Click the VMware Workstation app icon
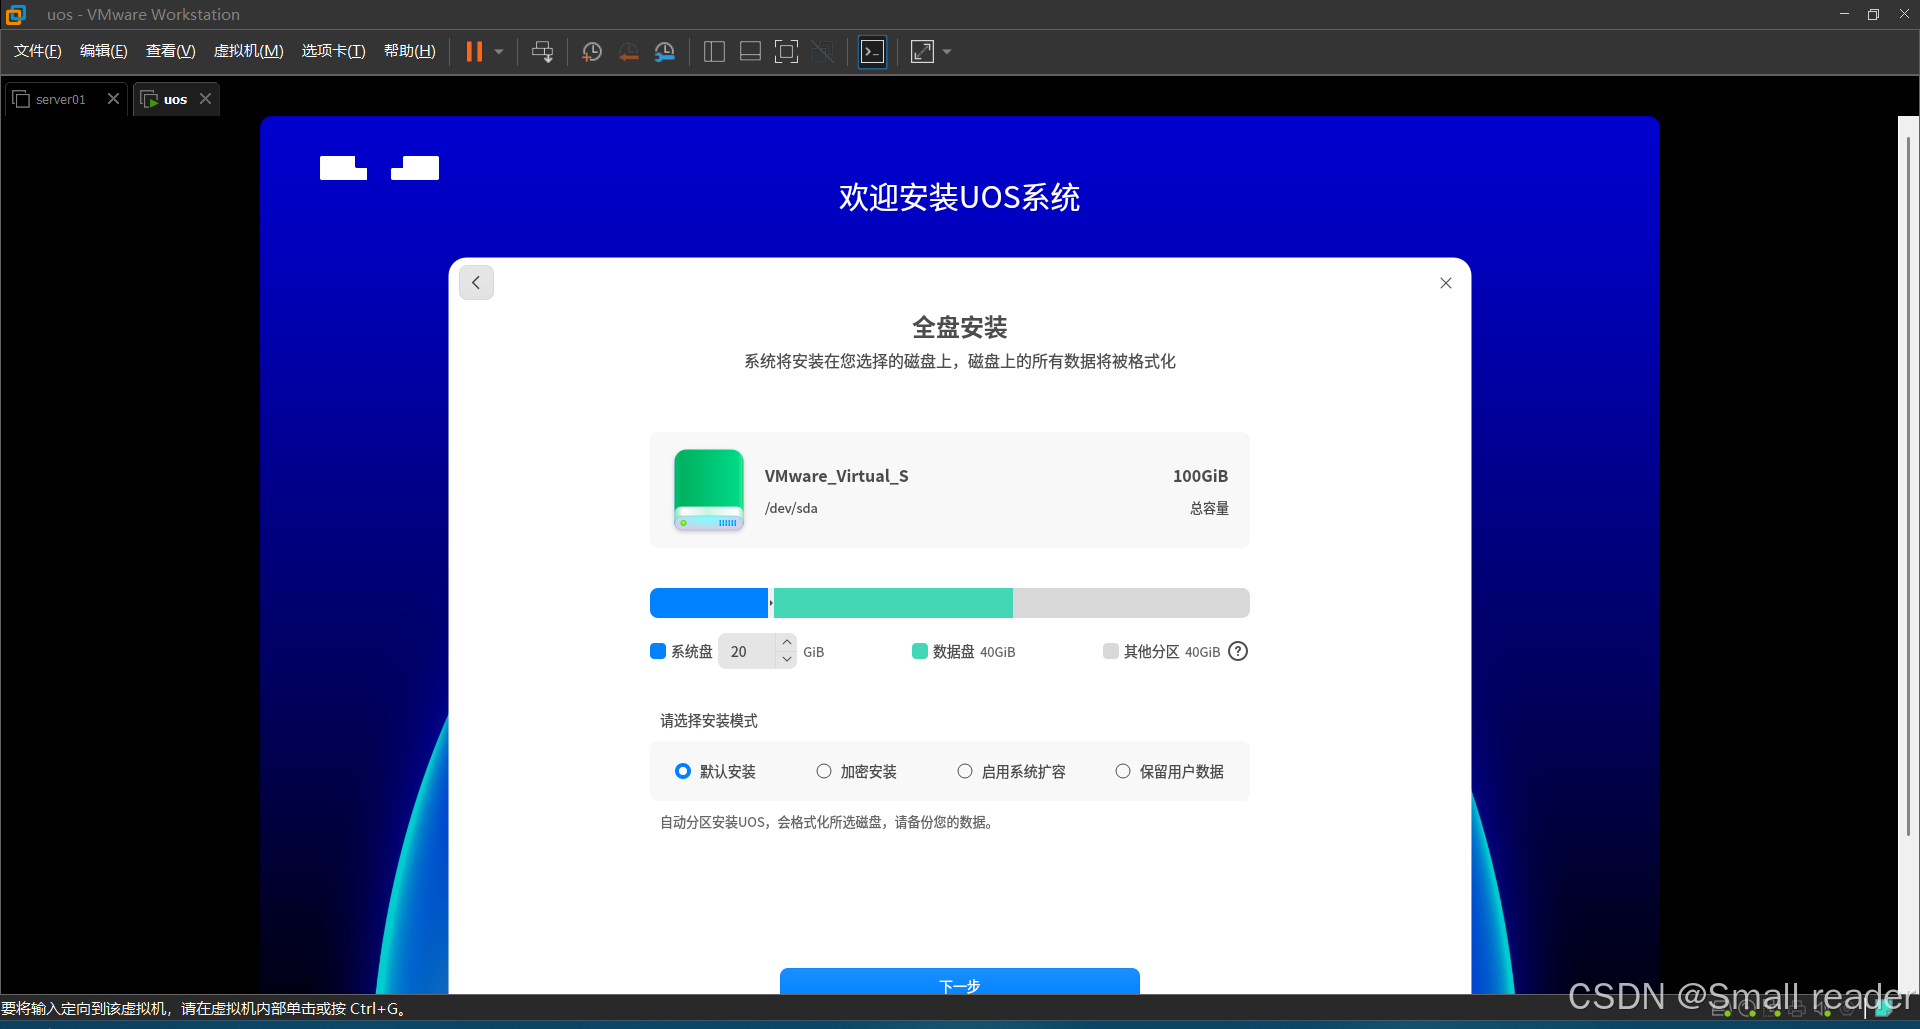The width and height of the screenshot is (1920, 1029). [x=16, y=14]
